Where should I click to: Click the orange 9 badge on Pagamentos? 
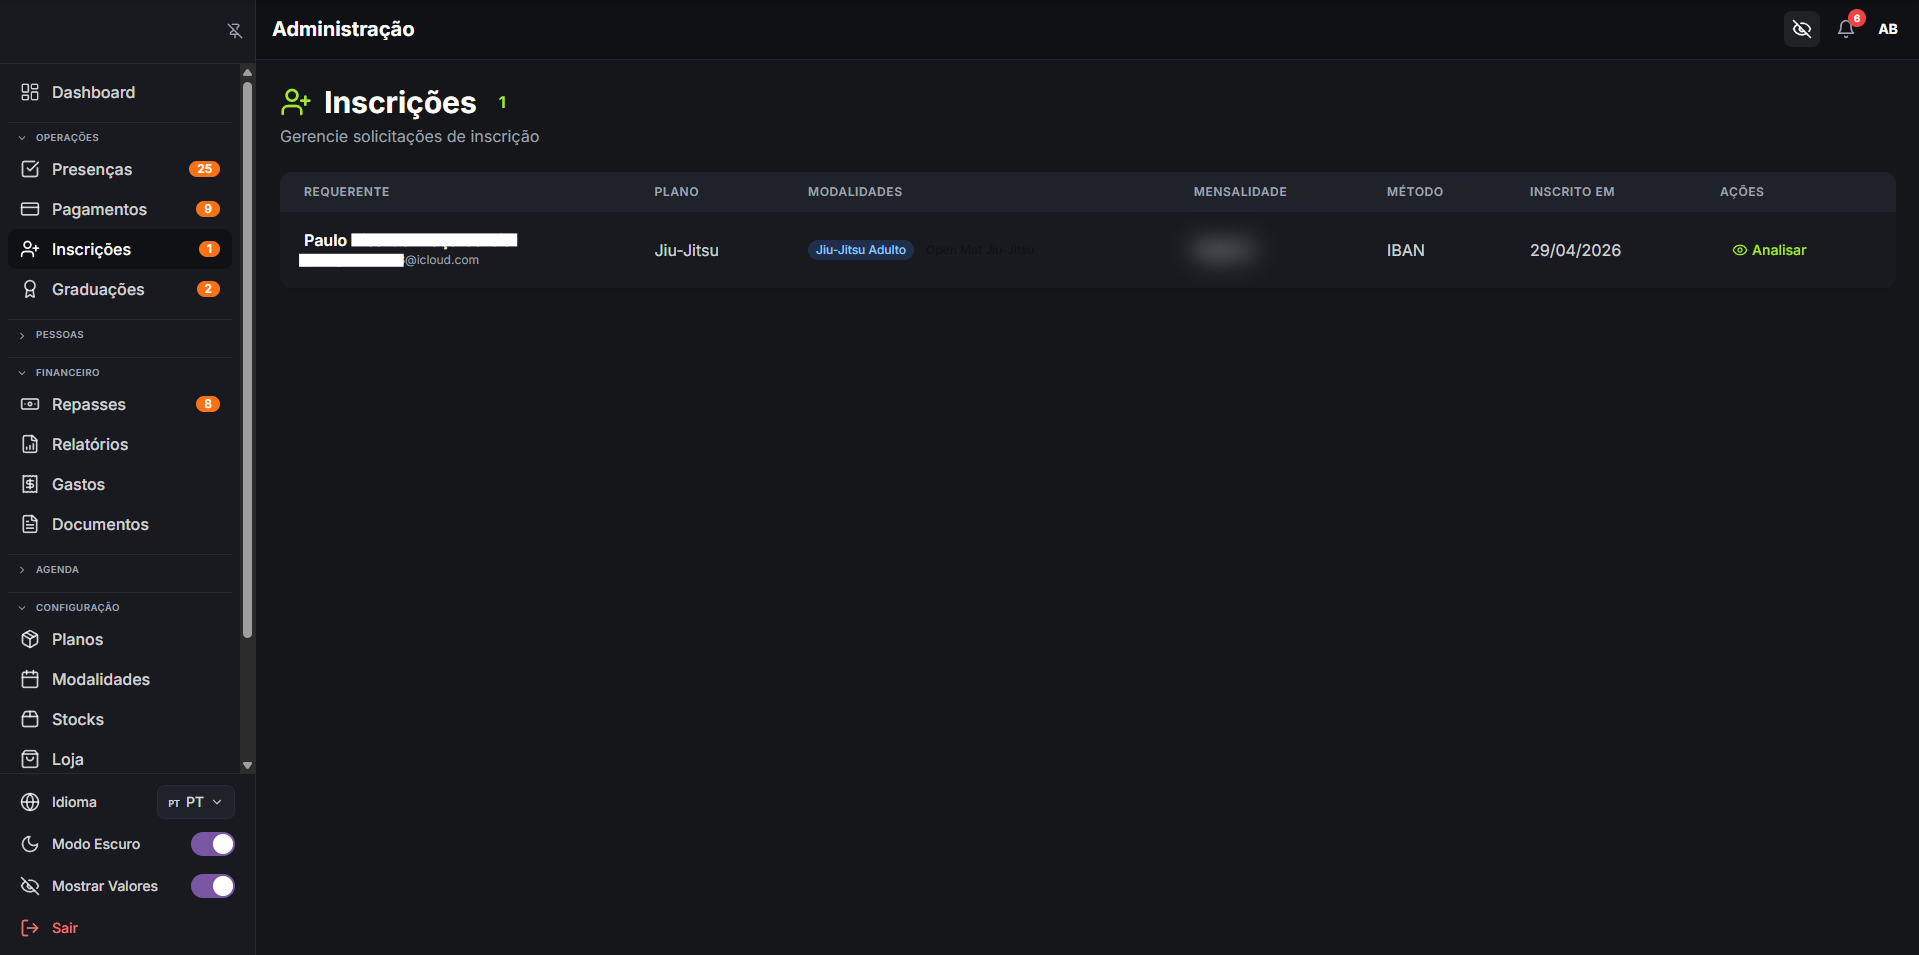[x=208, y=209]
